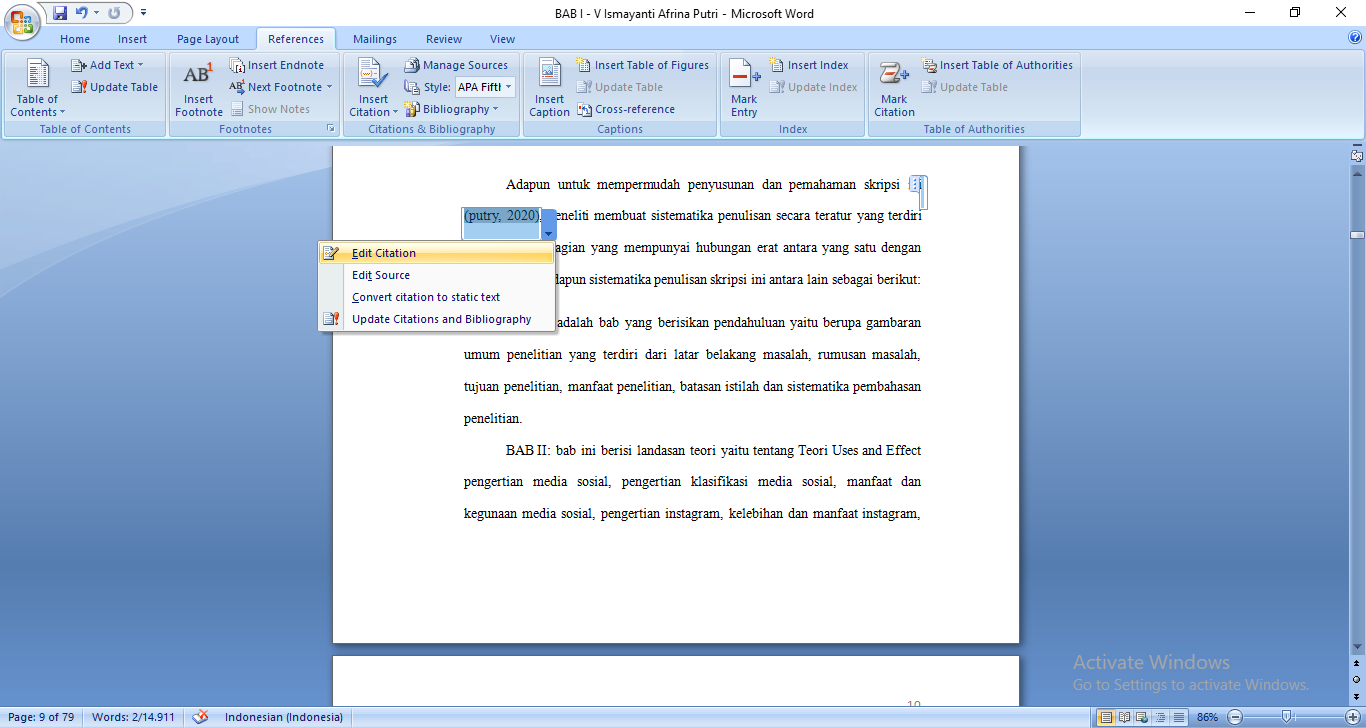Click the Zoom Out minus button
The image size is (1366, 728).
[x=1235, y=717]
